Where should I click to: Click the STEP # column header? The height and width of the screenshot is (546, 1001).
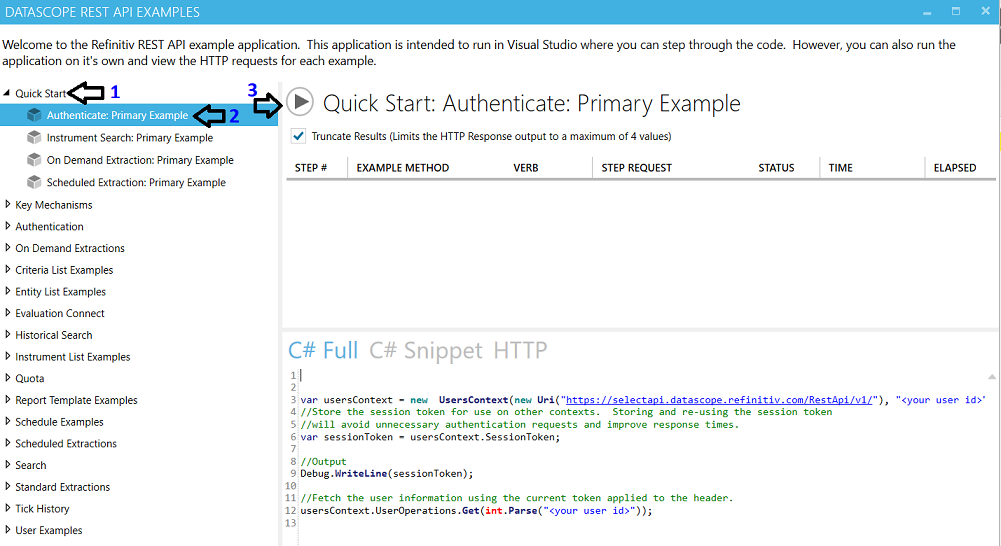[311, 168]
